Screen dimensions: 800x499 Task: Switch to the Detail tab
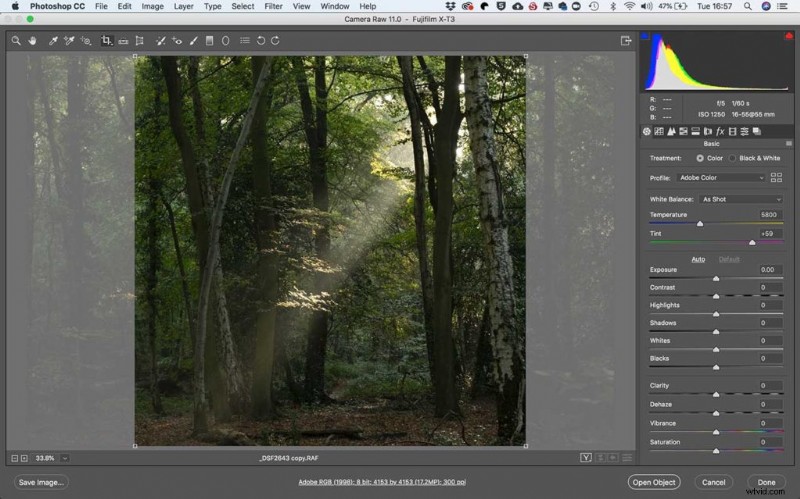click(671, 132)
